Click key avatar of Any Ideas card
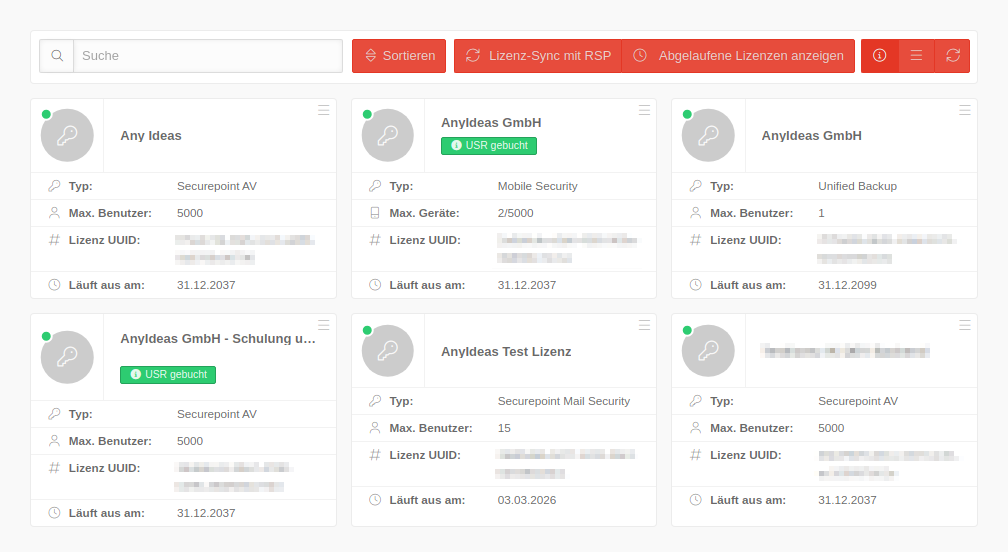1008x552 pixels. [x=67, y=135]
